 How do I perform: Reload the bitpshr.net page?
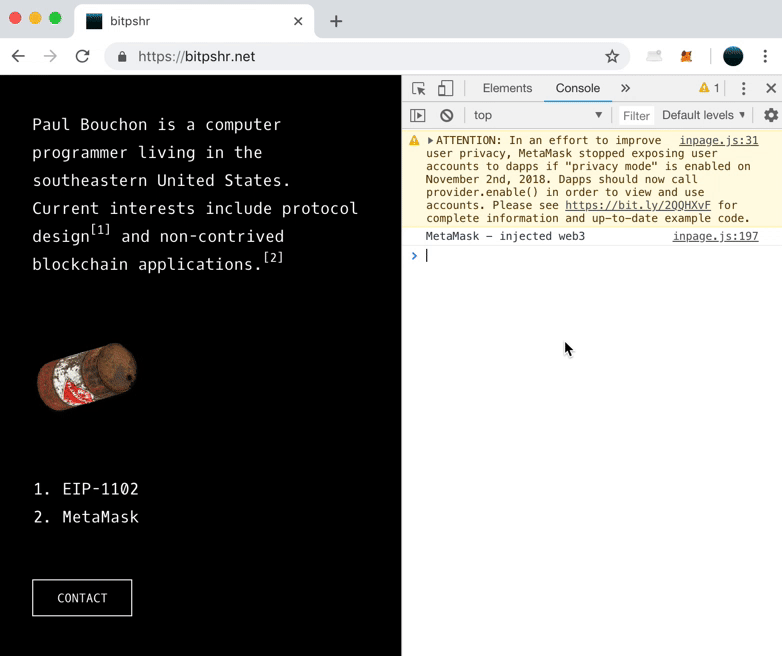tap(82, 56)
